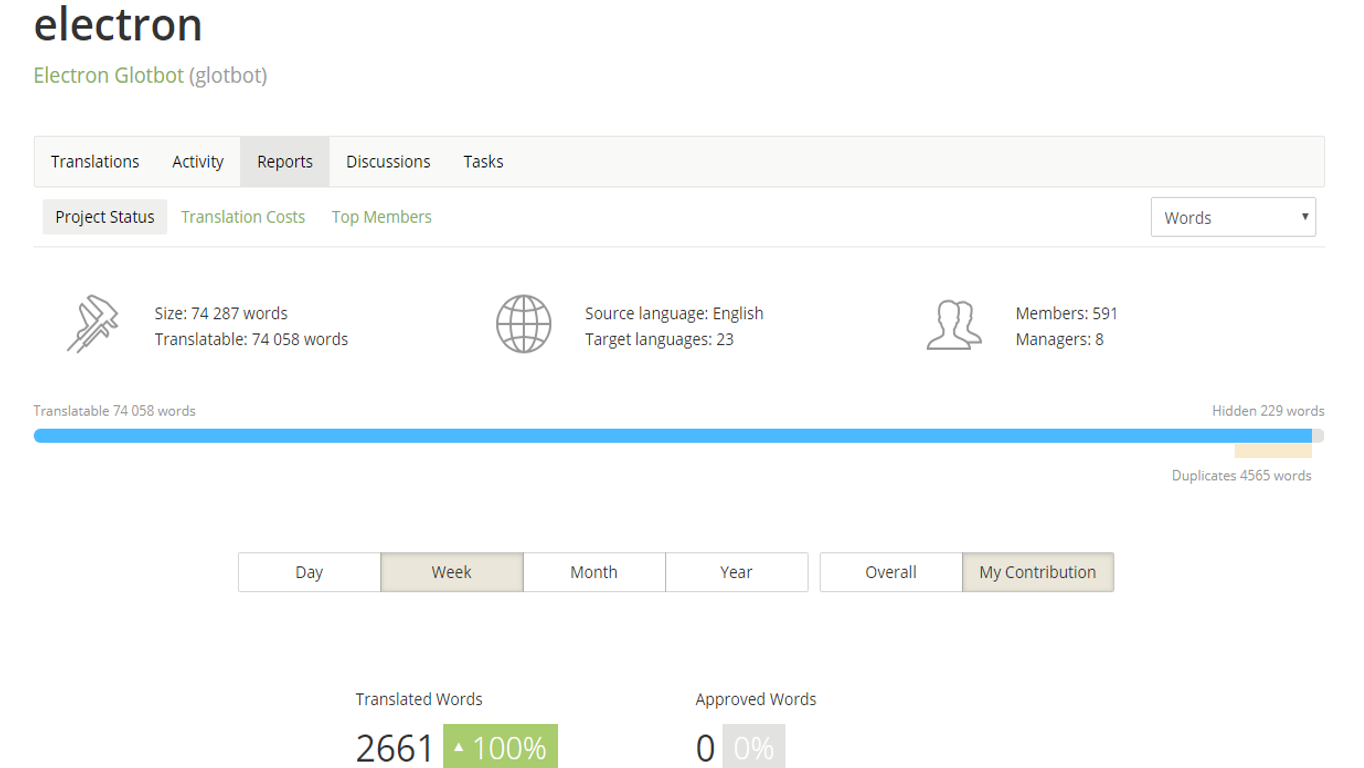
Task: Open the Translation Costs report
Action: click(x=243, y=217)
